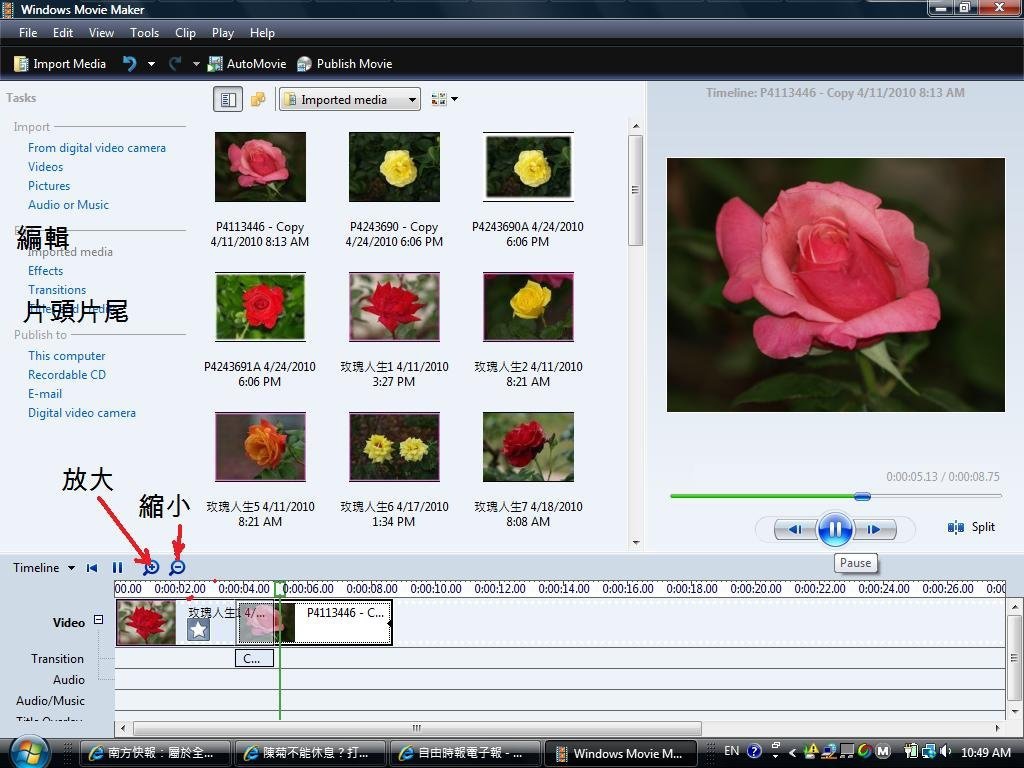Pause playback with the round preview button
The image size is (1024, 768).
[x=835, y=529]
